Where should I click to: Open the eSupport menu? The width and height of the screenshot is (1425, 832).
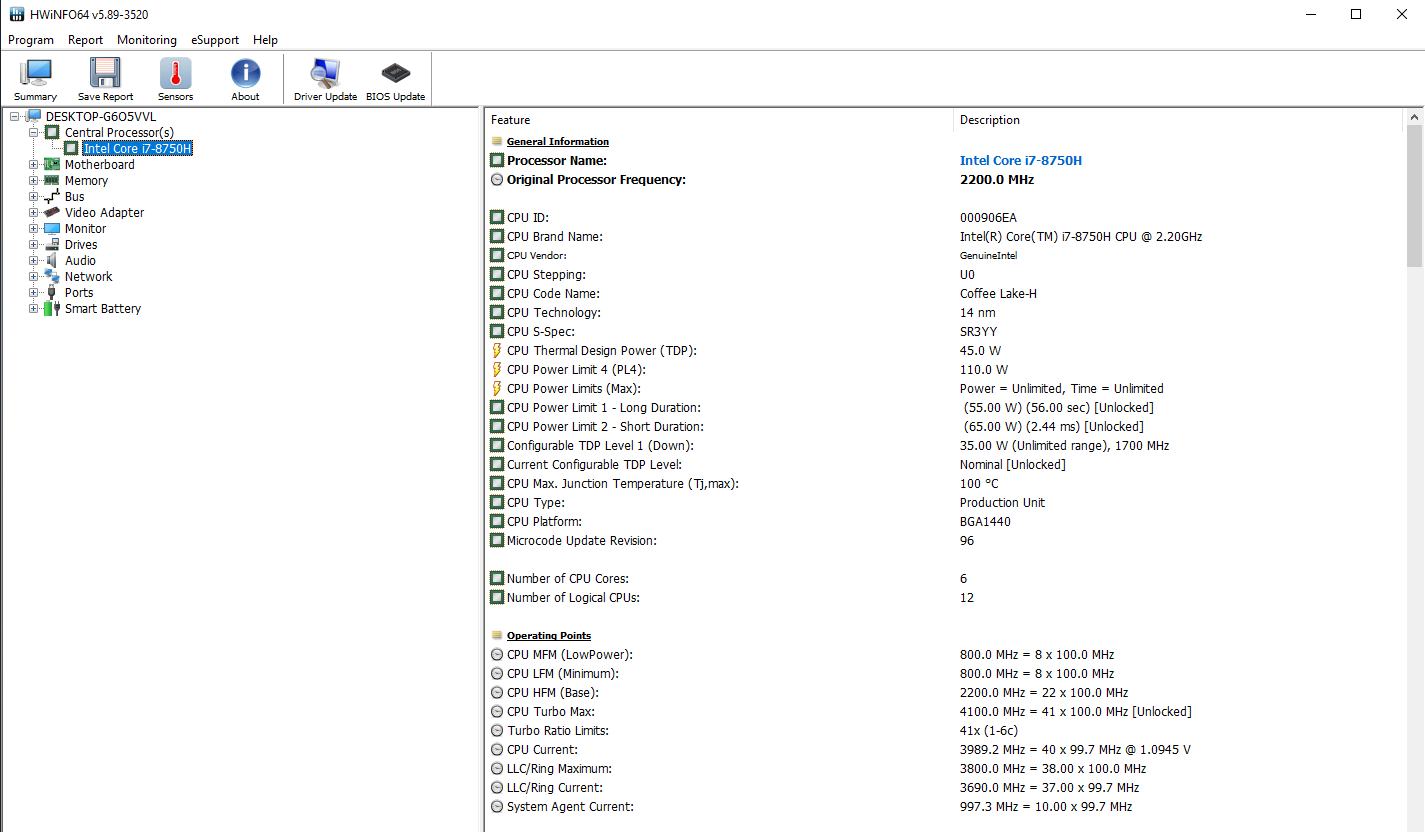215,40
